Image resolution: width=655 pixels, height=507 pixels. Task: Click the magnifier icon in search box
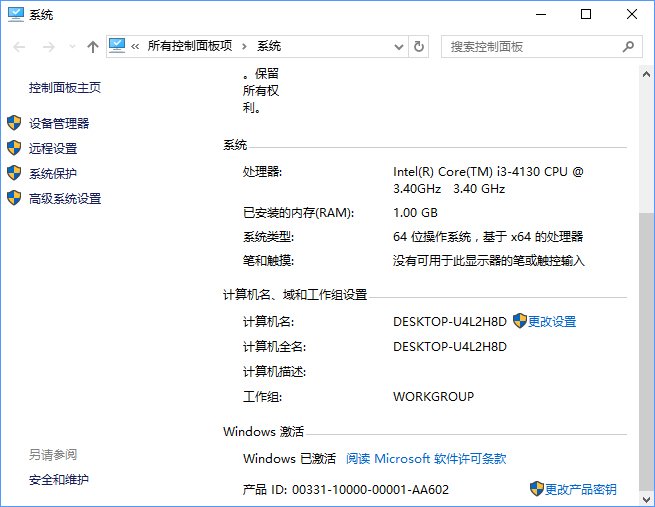click(x=628, y=46)
